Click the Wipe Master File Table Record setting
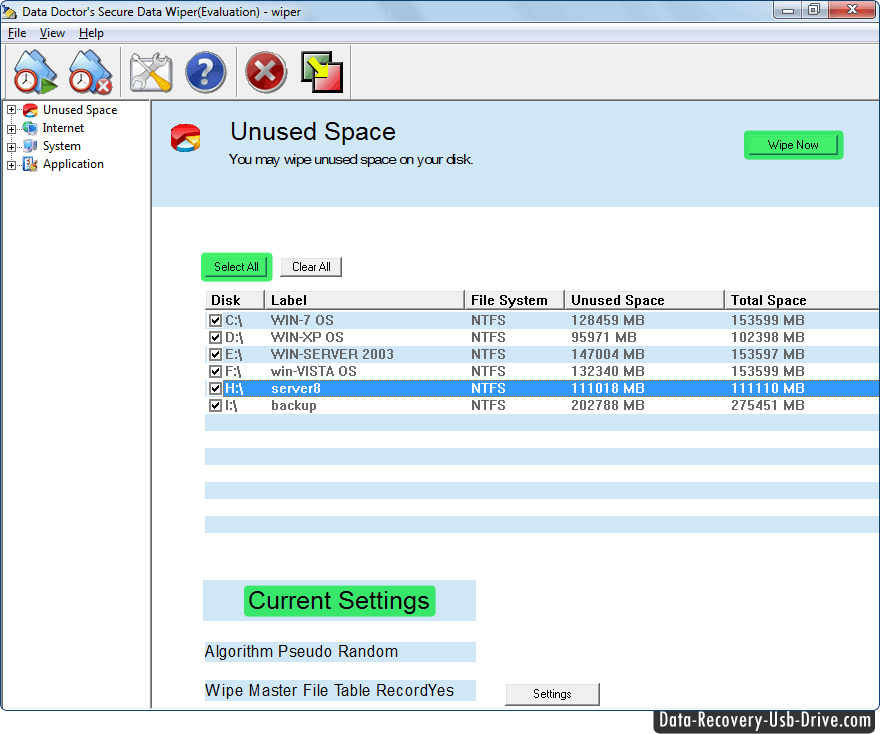880x734 pixels. click(x=329, y=690)
